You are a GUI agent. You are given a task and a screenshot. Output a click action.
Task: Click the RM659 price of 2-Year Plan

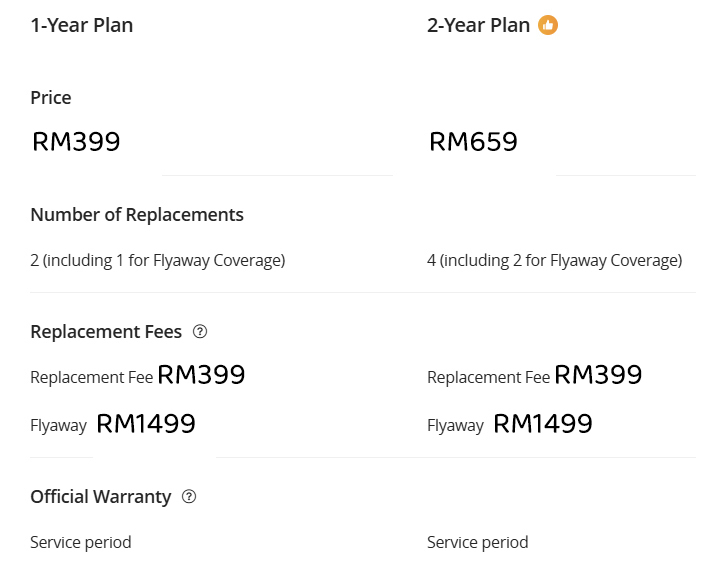tap(473, 141)
